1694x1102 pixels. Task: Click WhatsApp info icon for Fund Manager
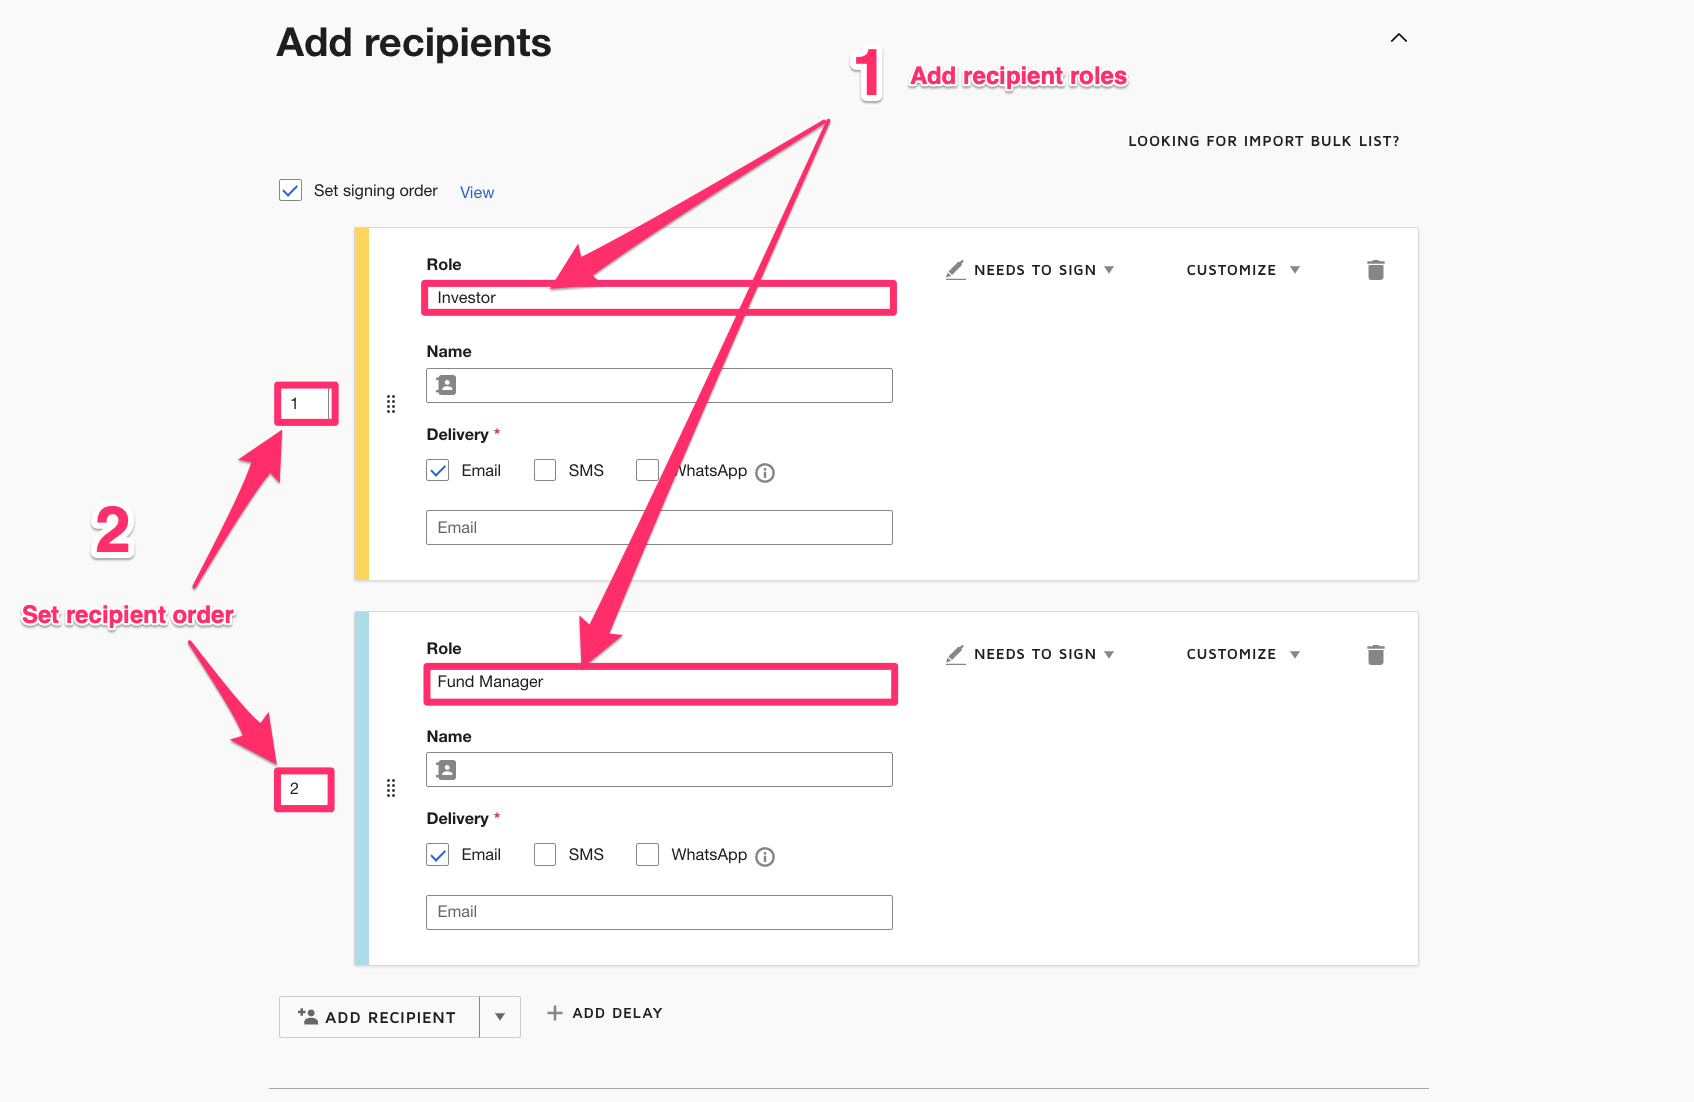765,857
